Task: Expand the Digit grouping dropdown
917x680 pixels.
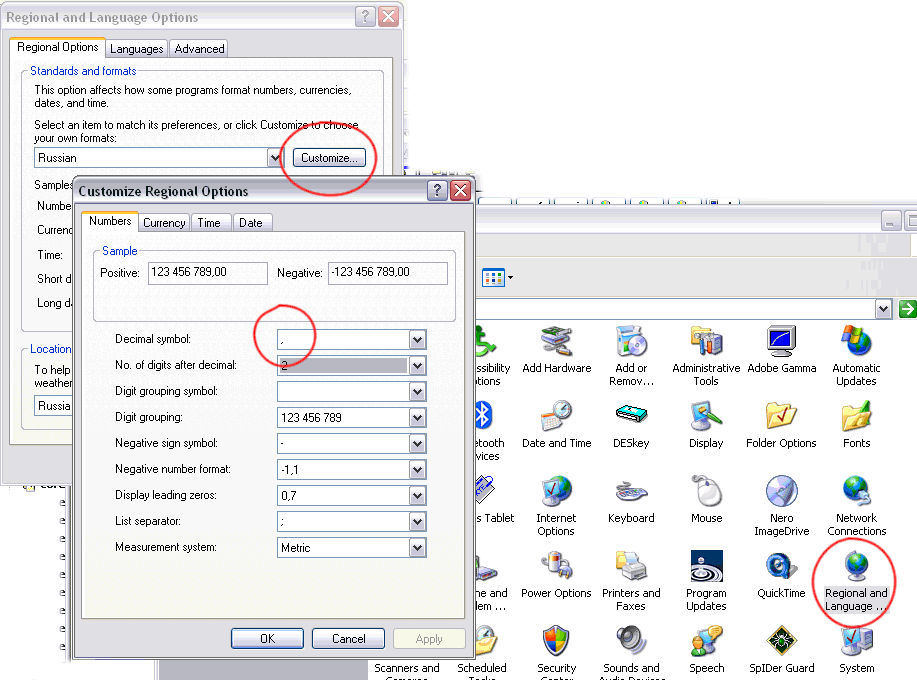Action: pos(417,418)
